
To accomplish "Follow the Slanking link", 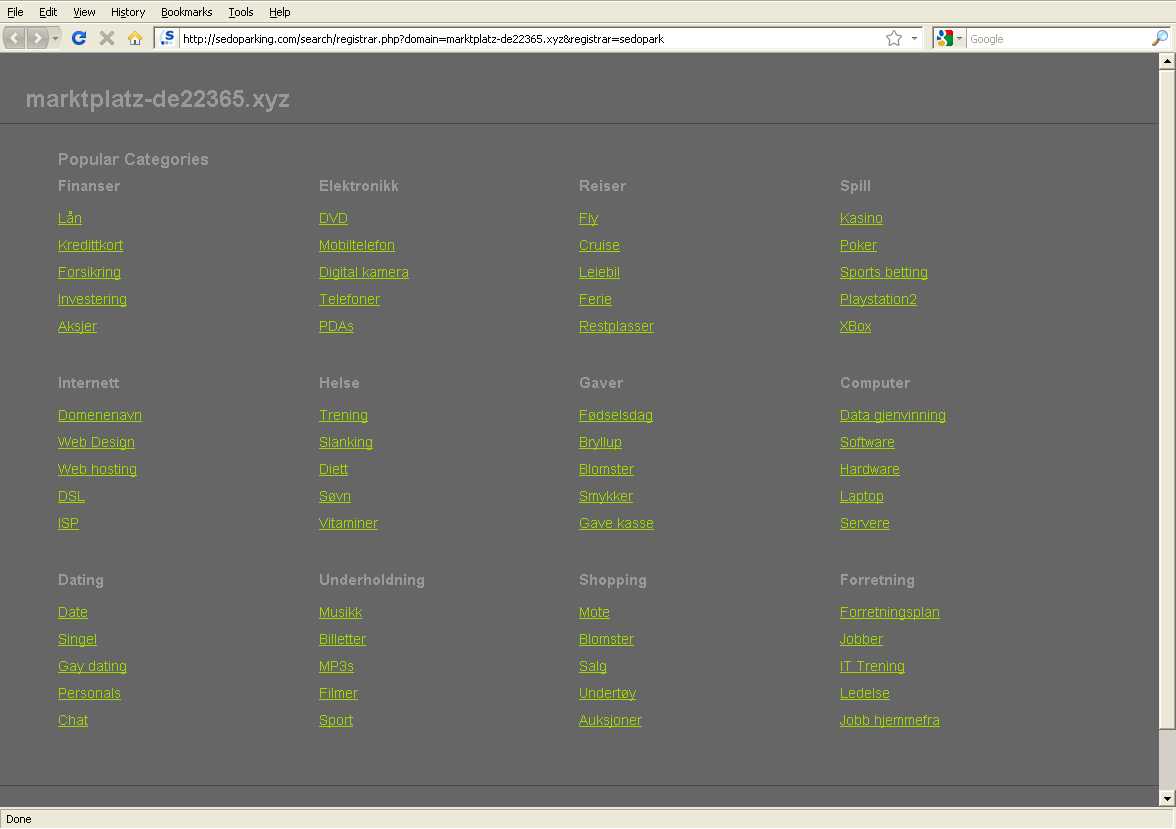I will (346, 443).
